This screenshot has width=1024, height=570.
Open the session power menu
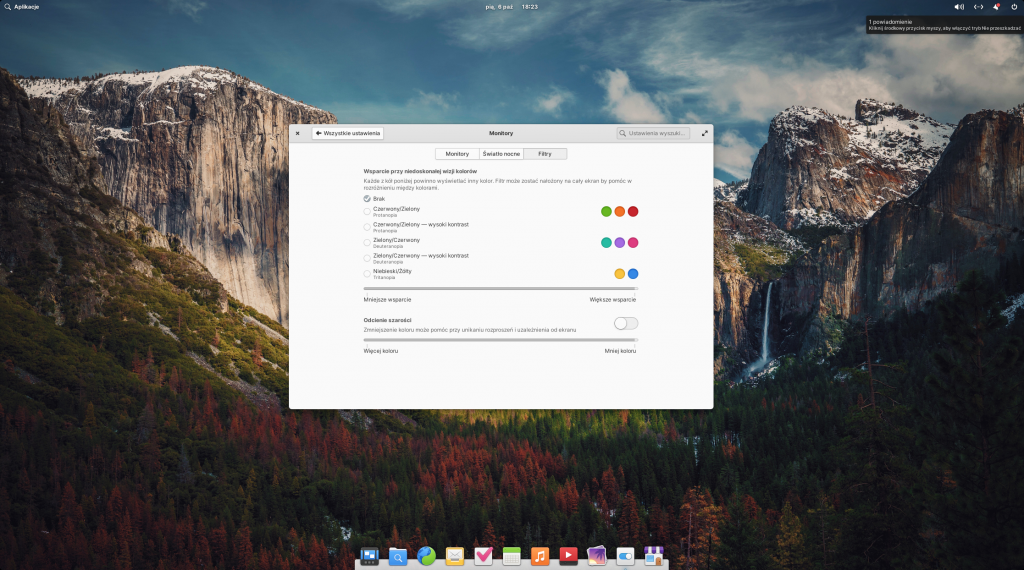click(1014, 7)
